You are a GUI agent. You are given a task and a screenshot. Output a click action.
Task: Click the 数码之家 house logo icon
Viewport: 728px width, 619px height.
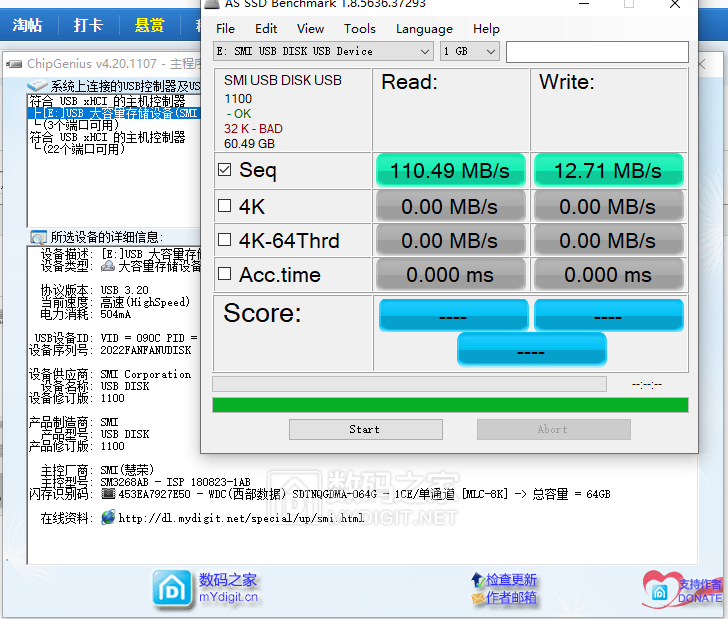click(172, 588)
